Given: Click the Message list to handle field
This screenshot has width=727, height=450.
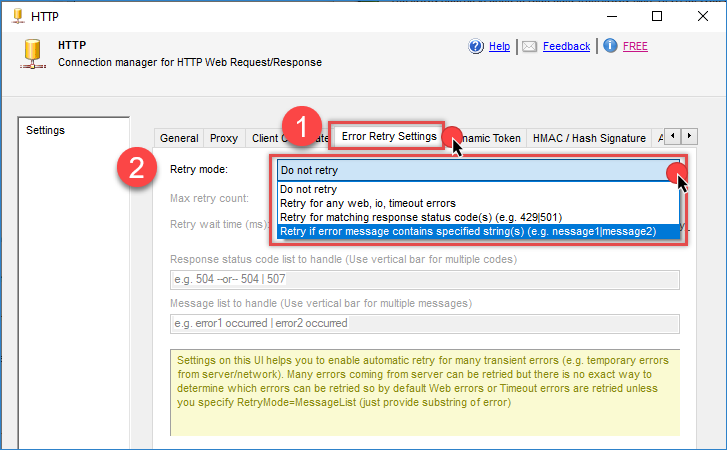Looking at the screenshot, I should pyautogui.click(x=424, y=324).
